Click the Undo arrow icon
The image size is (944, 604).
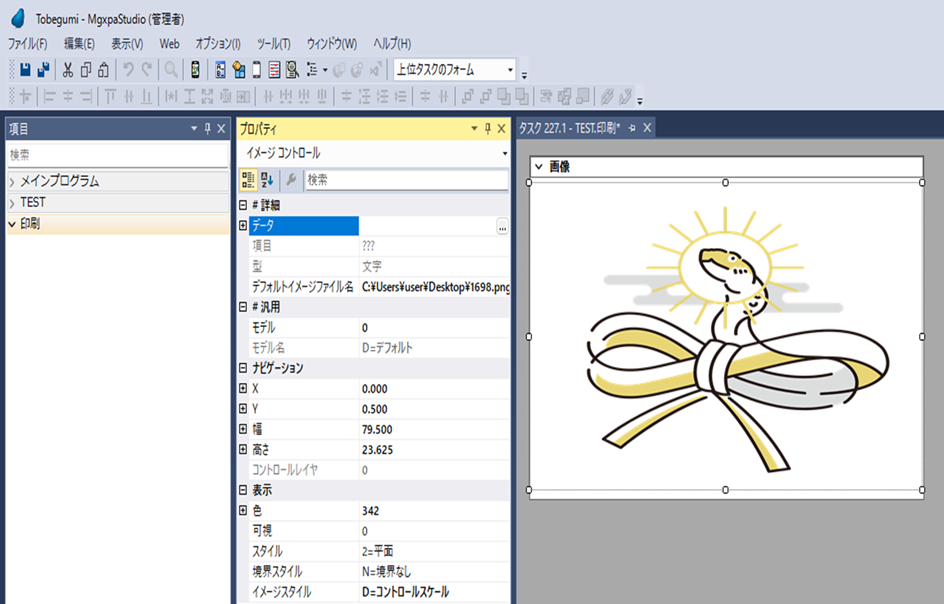(x=128, y=70)
